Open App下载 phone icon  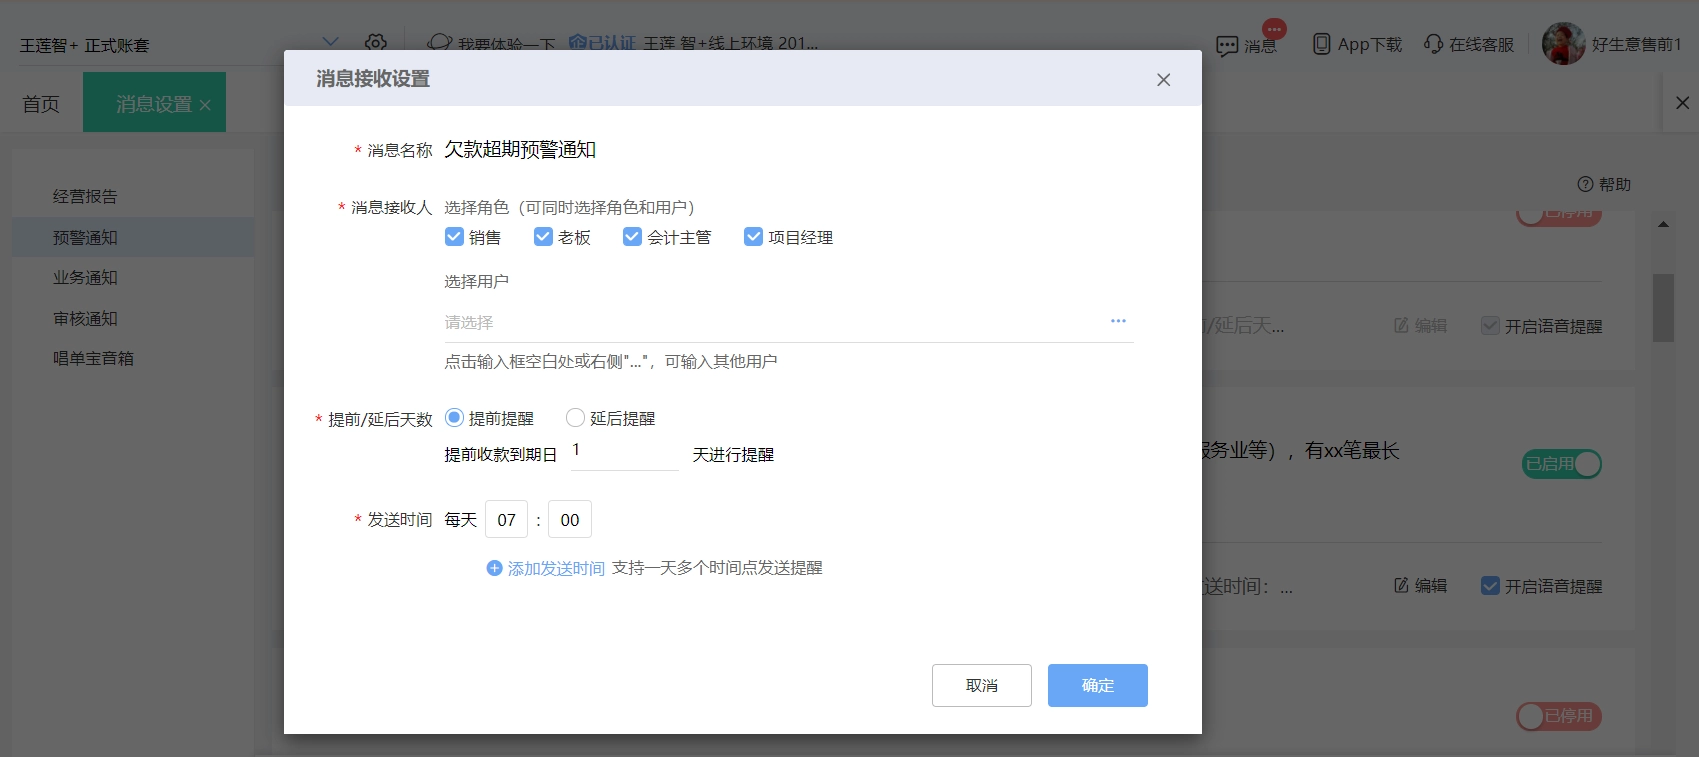pyautogui.click(x=1321, y=44)
